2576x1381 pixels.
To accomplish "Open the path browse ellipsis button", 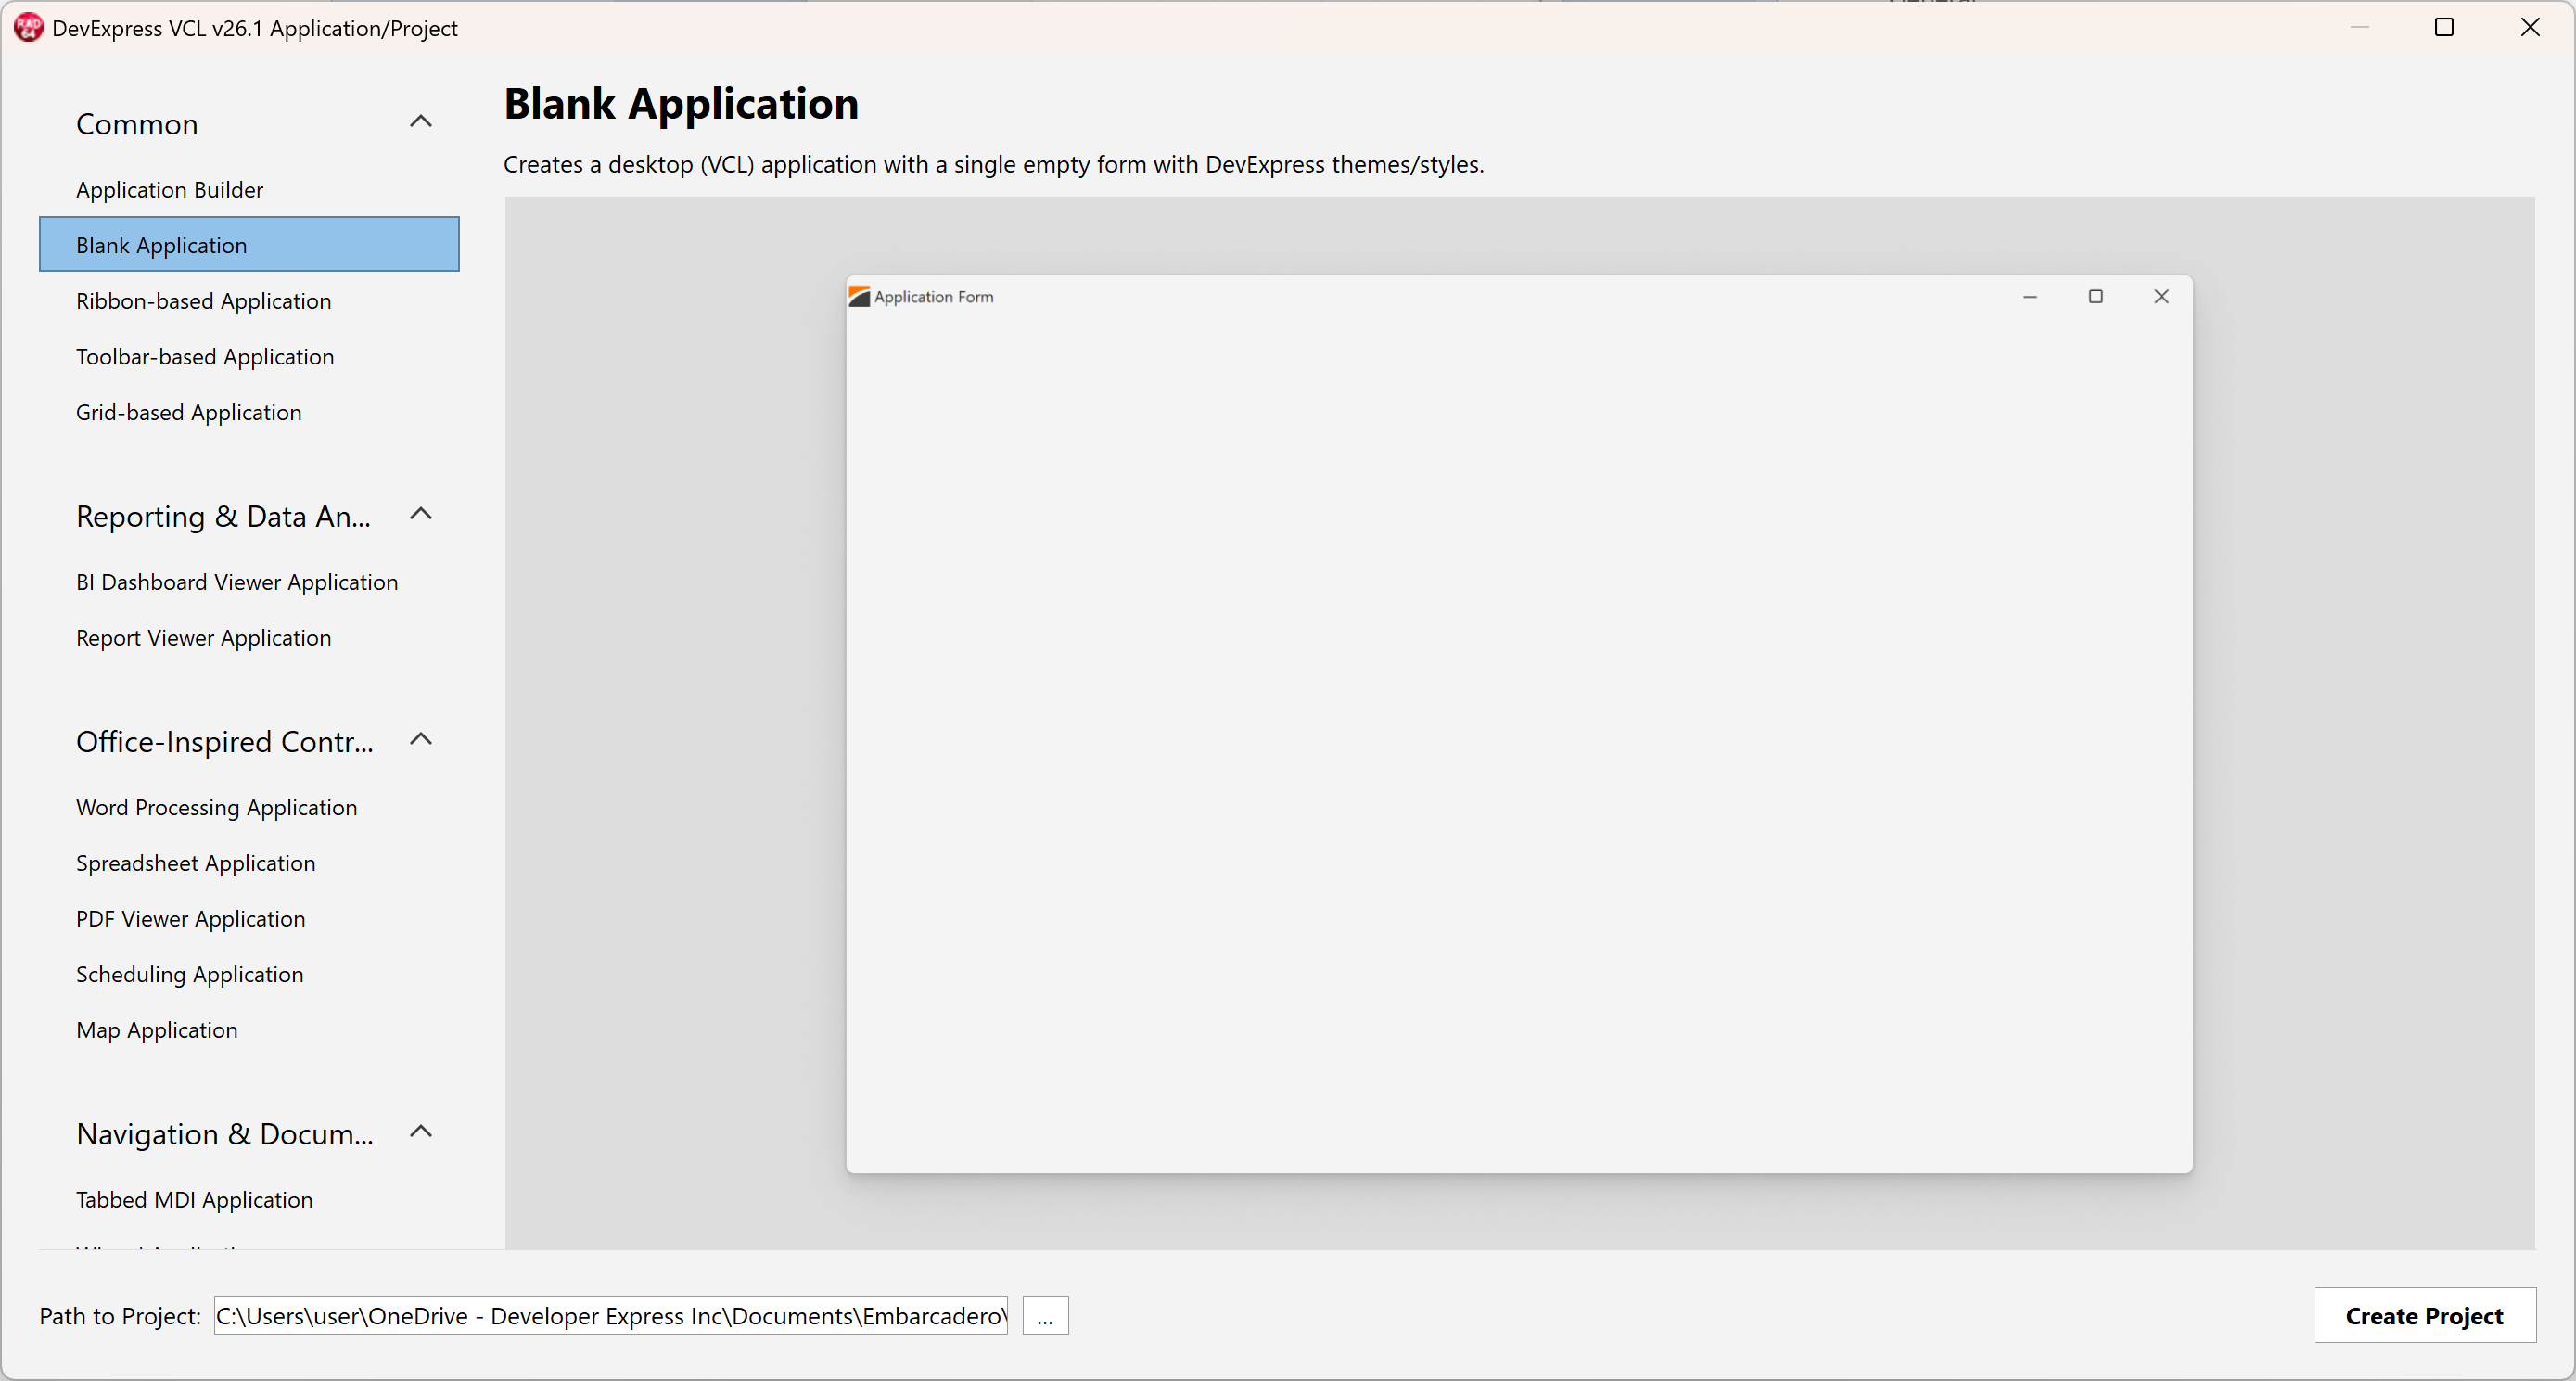I will coord(1045,1316).
